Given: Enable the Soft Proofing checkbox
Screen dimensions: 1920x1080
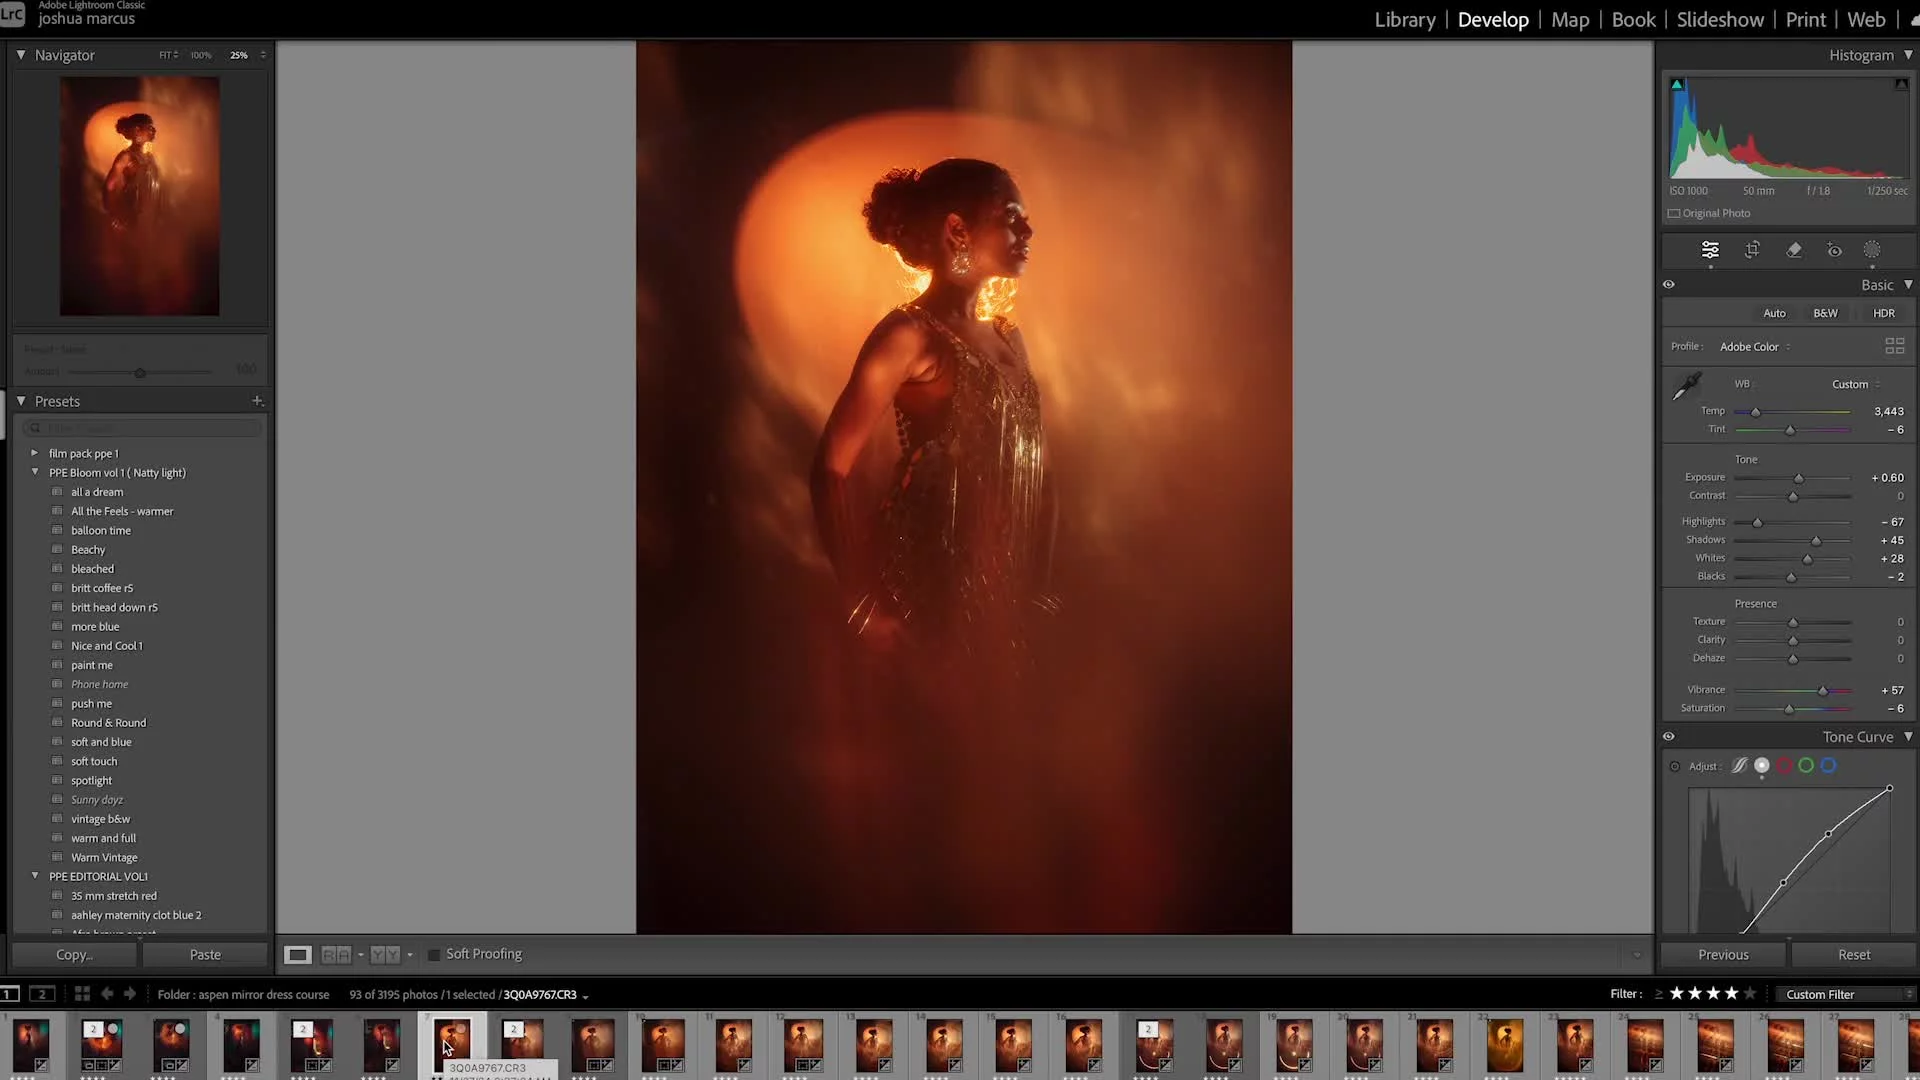Looking at the screenshot, I should point(434,955).
